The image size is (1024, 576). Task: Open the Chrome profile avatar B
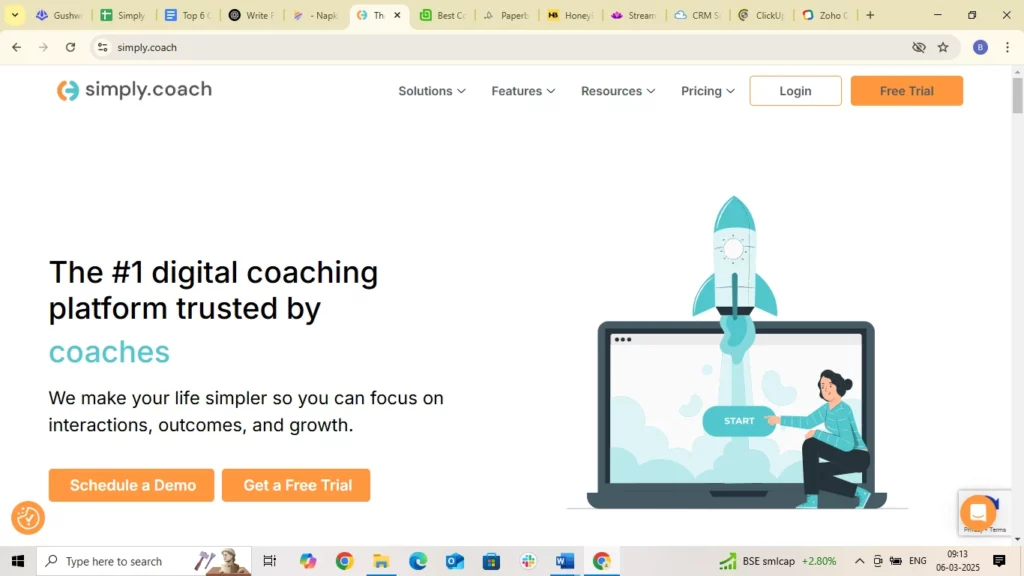point(980,47)
